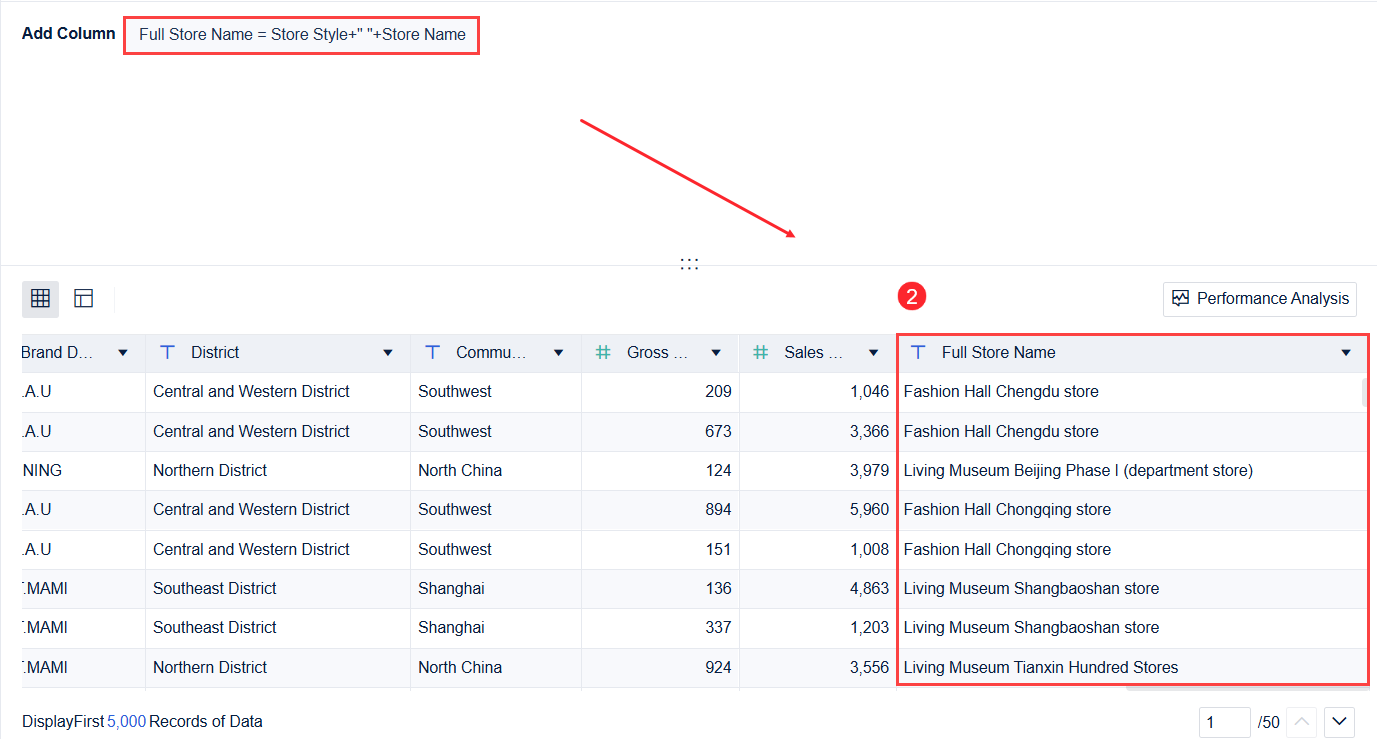Select the Gross value 924
The image size is (1377, 739).
click(x=718, y=667)
